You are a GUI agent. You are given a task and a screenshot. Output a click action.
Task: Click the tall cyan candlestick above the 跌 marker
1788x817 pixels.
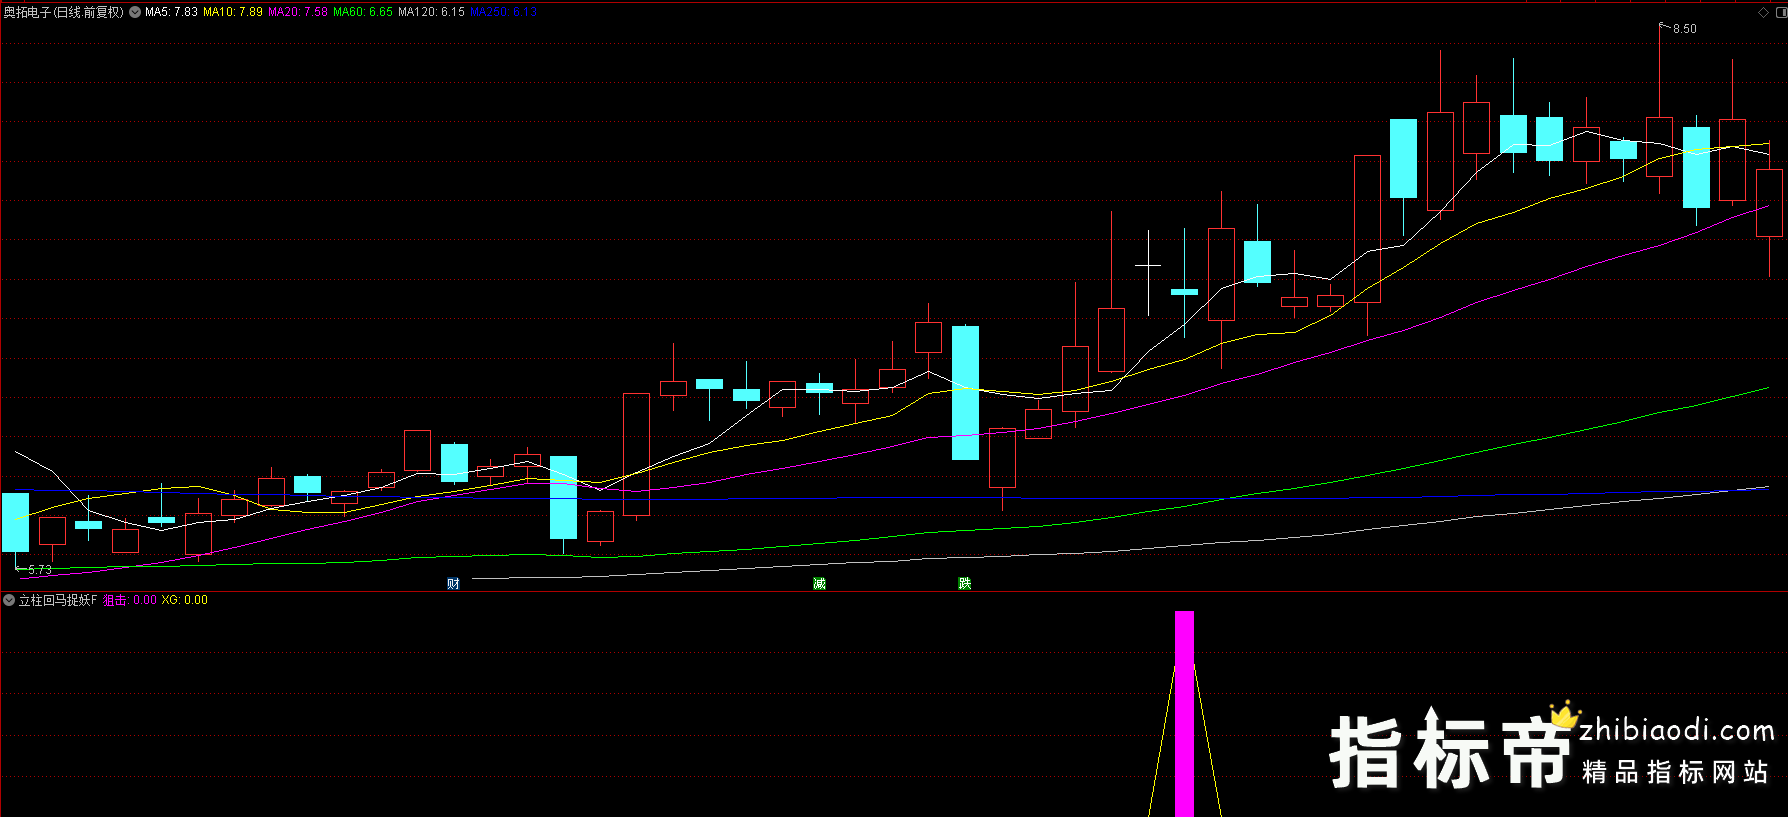[x=965, y=393]
